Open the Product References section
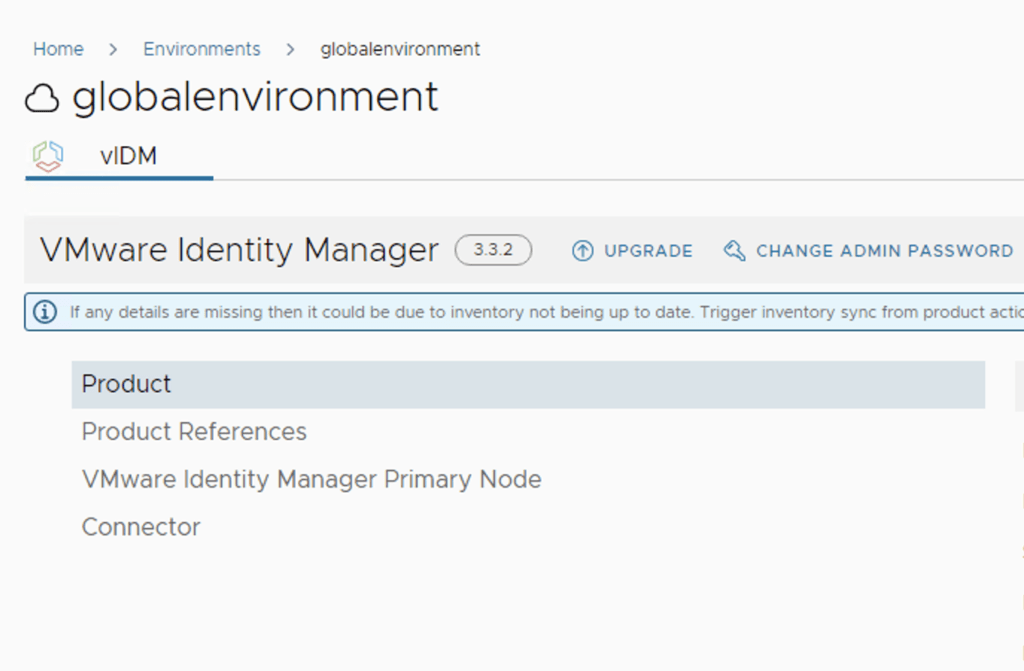Screen dimensions: 1024x671 pyautogui.click(x=194, y=432)
